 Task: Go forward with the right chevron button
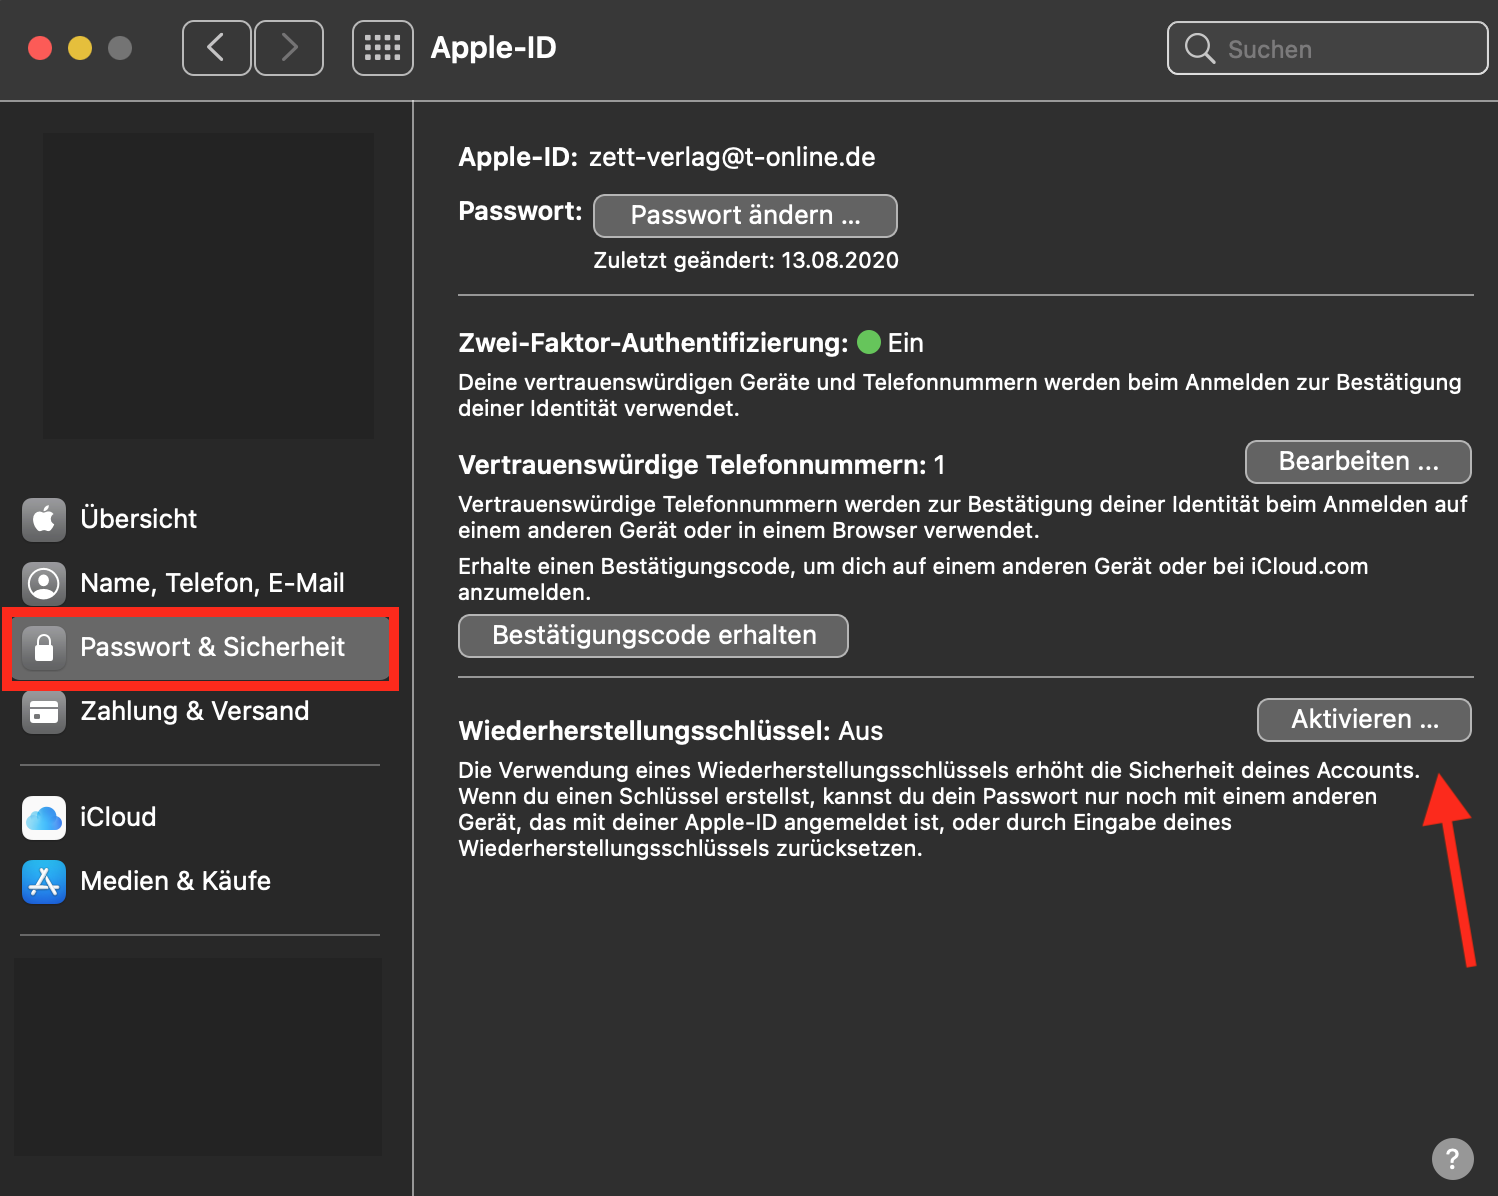click(289, 48)
